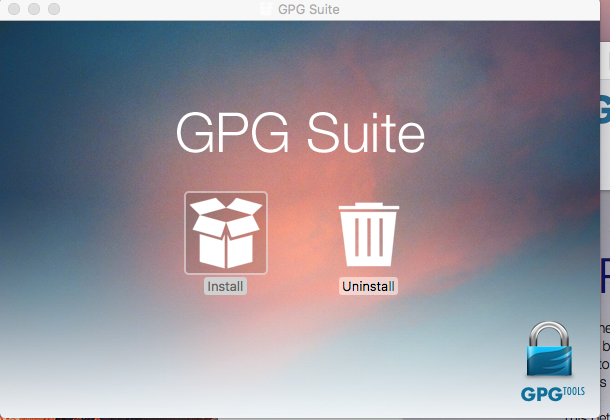Bring the background window at right forward
The width and height of the screenshot is (610, 420).
coord(604,200)
